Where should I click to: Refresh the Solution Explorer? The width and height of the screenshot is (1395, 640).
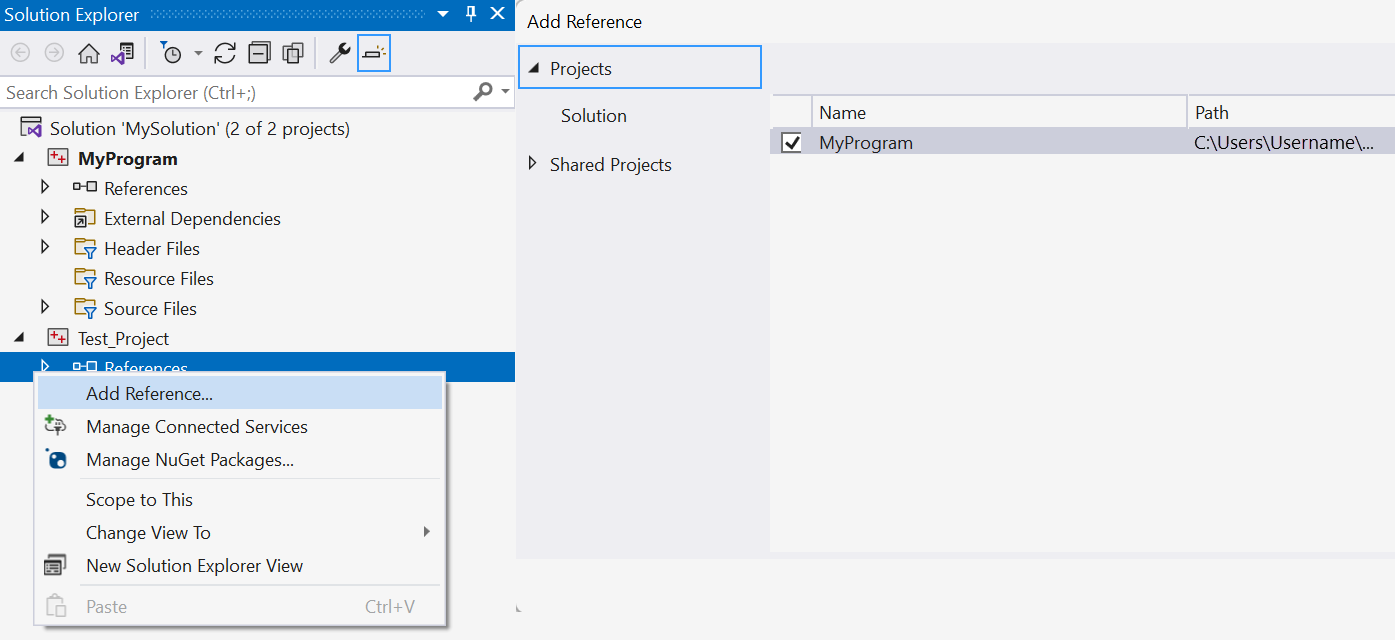click(x=224, y=52)
